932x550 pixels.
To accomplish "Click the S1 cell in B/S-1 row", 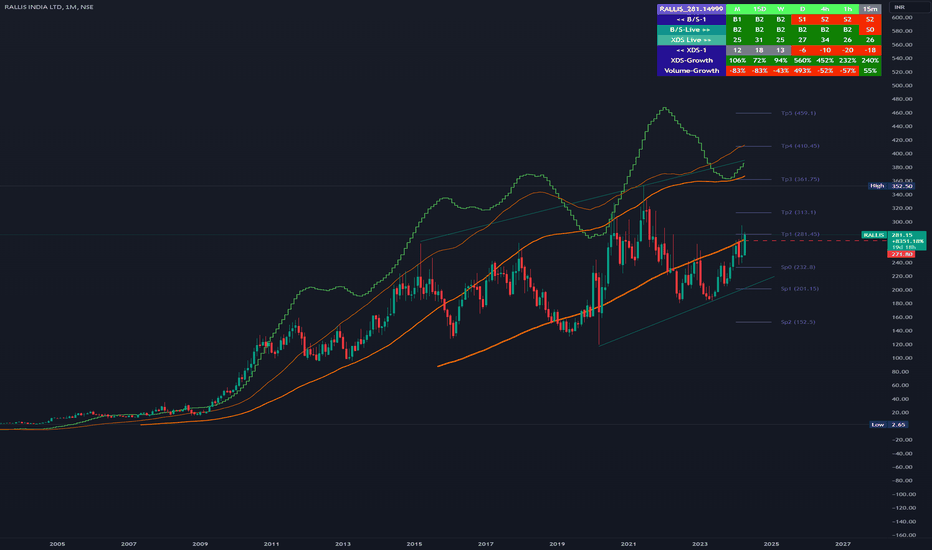I will point(802,19).
